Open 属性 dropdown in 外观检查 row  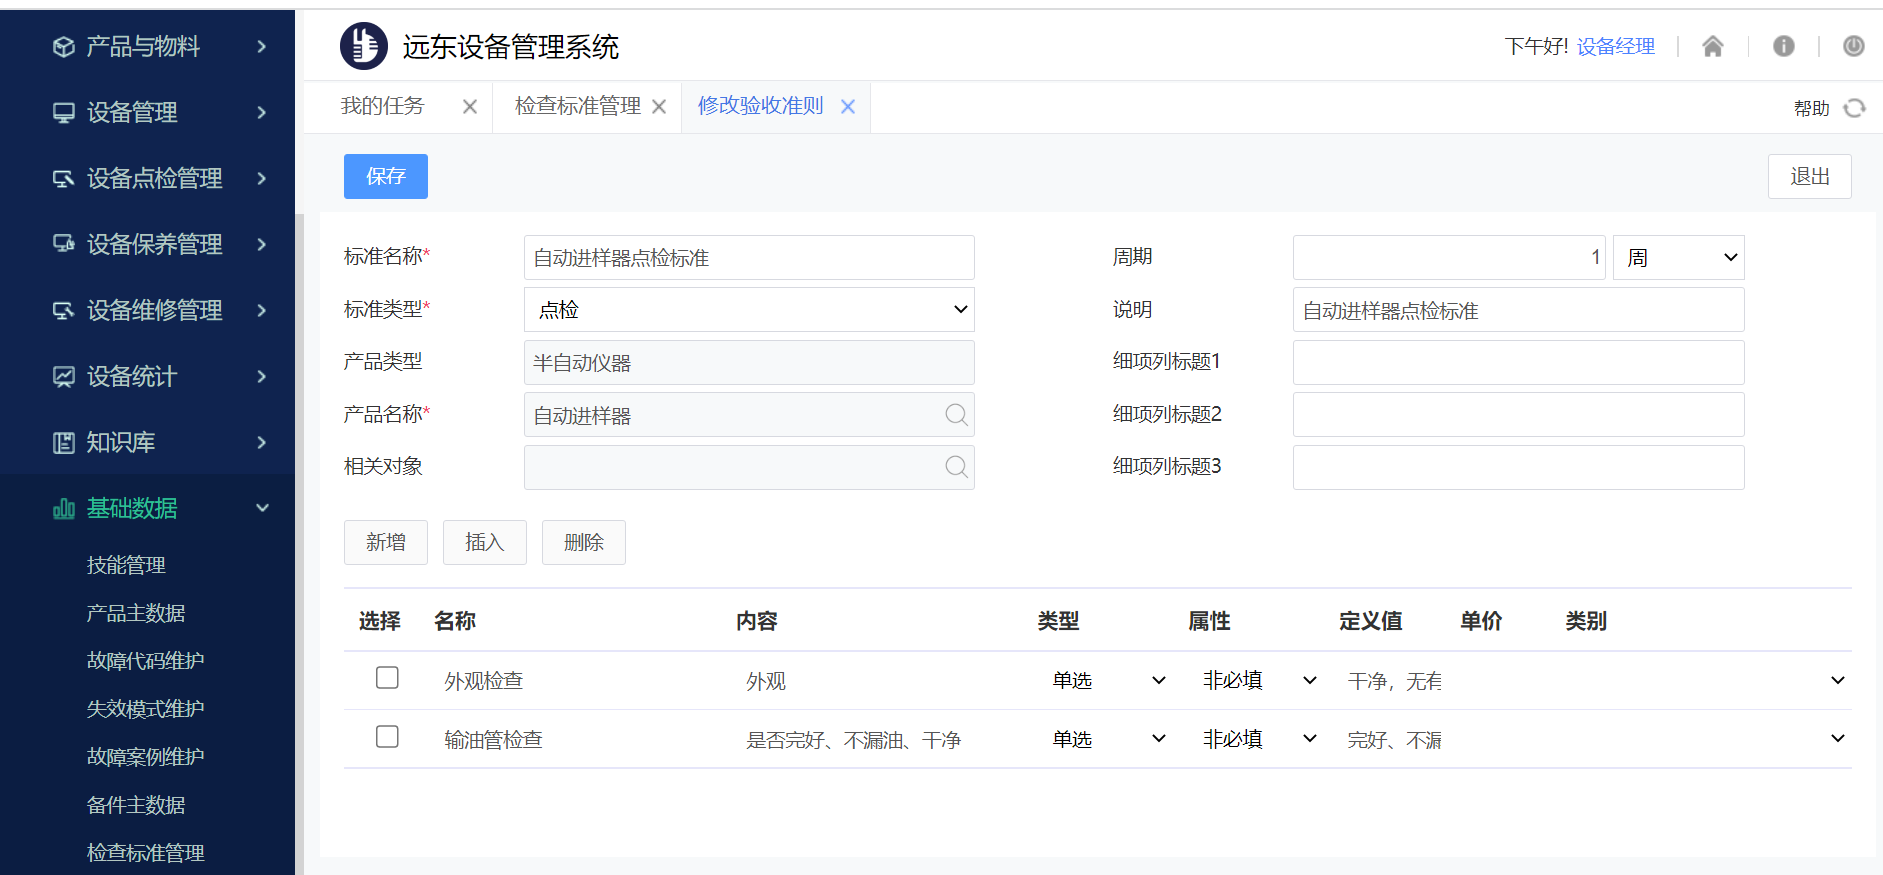click(1259, 681)
